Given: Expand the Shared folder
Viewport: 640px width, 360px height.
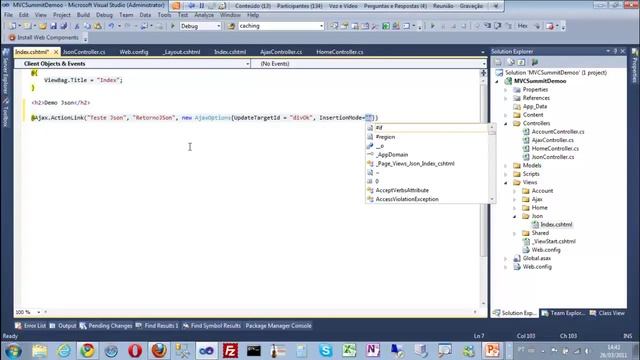Looking at the screenshot, I should pyautogui.click(x=515, y=233).
